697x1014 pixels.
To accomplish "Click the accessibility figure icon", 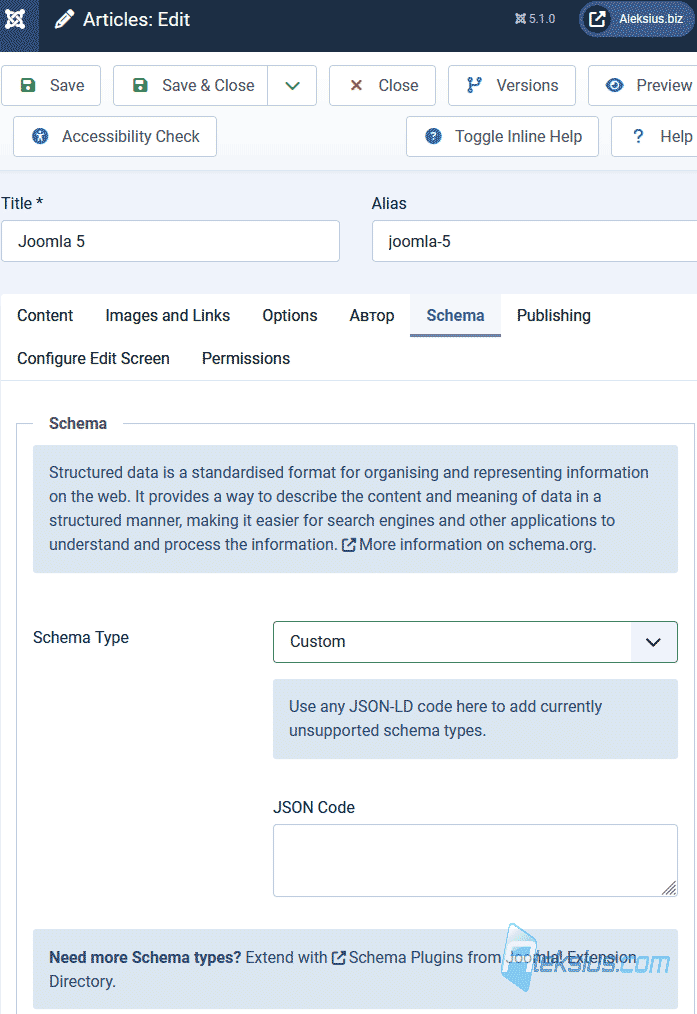I will point(40,136).
